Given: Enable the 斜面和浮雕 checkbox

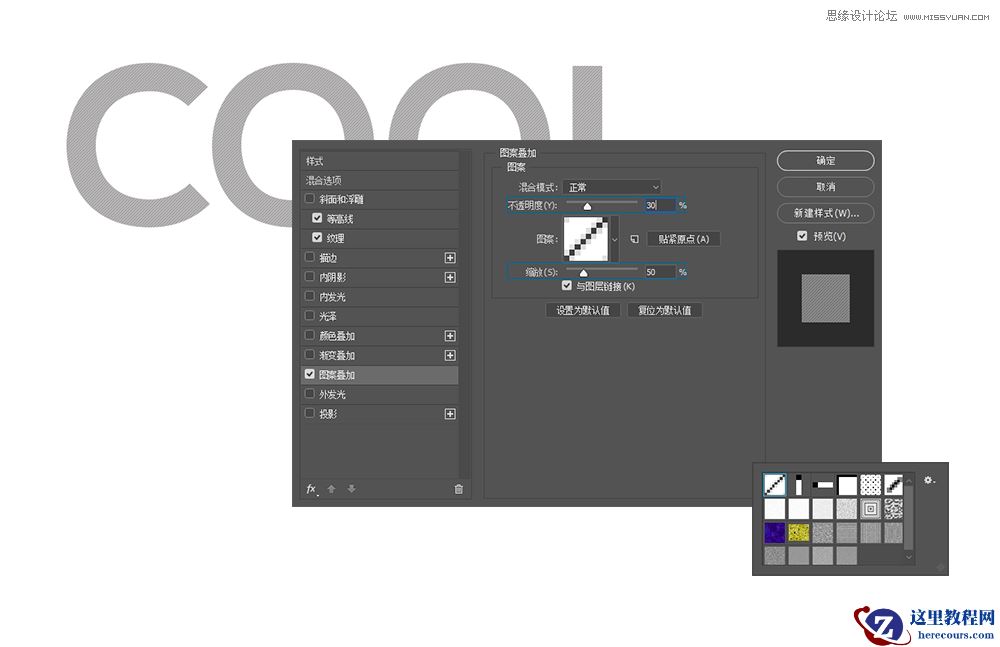Looking at the screenshot, I should tap(309, 199).
